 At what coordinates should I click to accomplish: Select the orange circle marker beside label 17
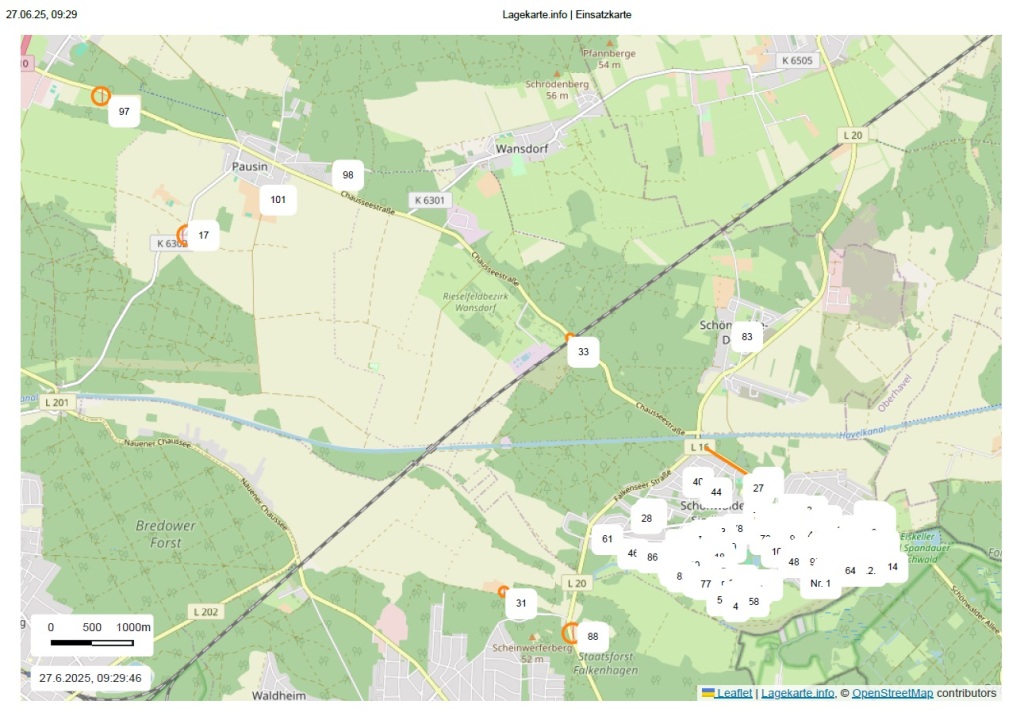point(184,235)
